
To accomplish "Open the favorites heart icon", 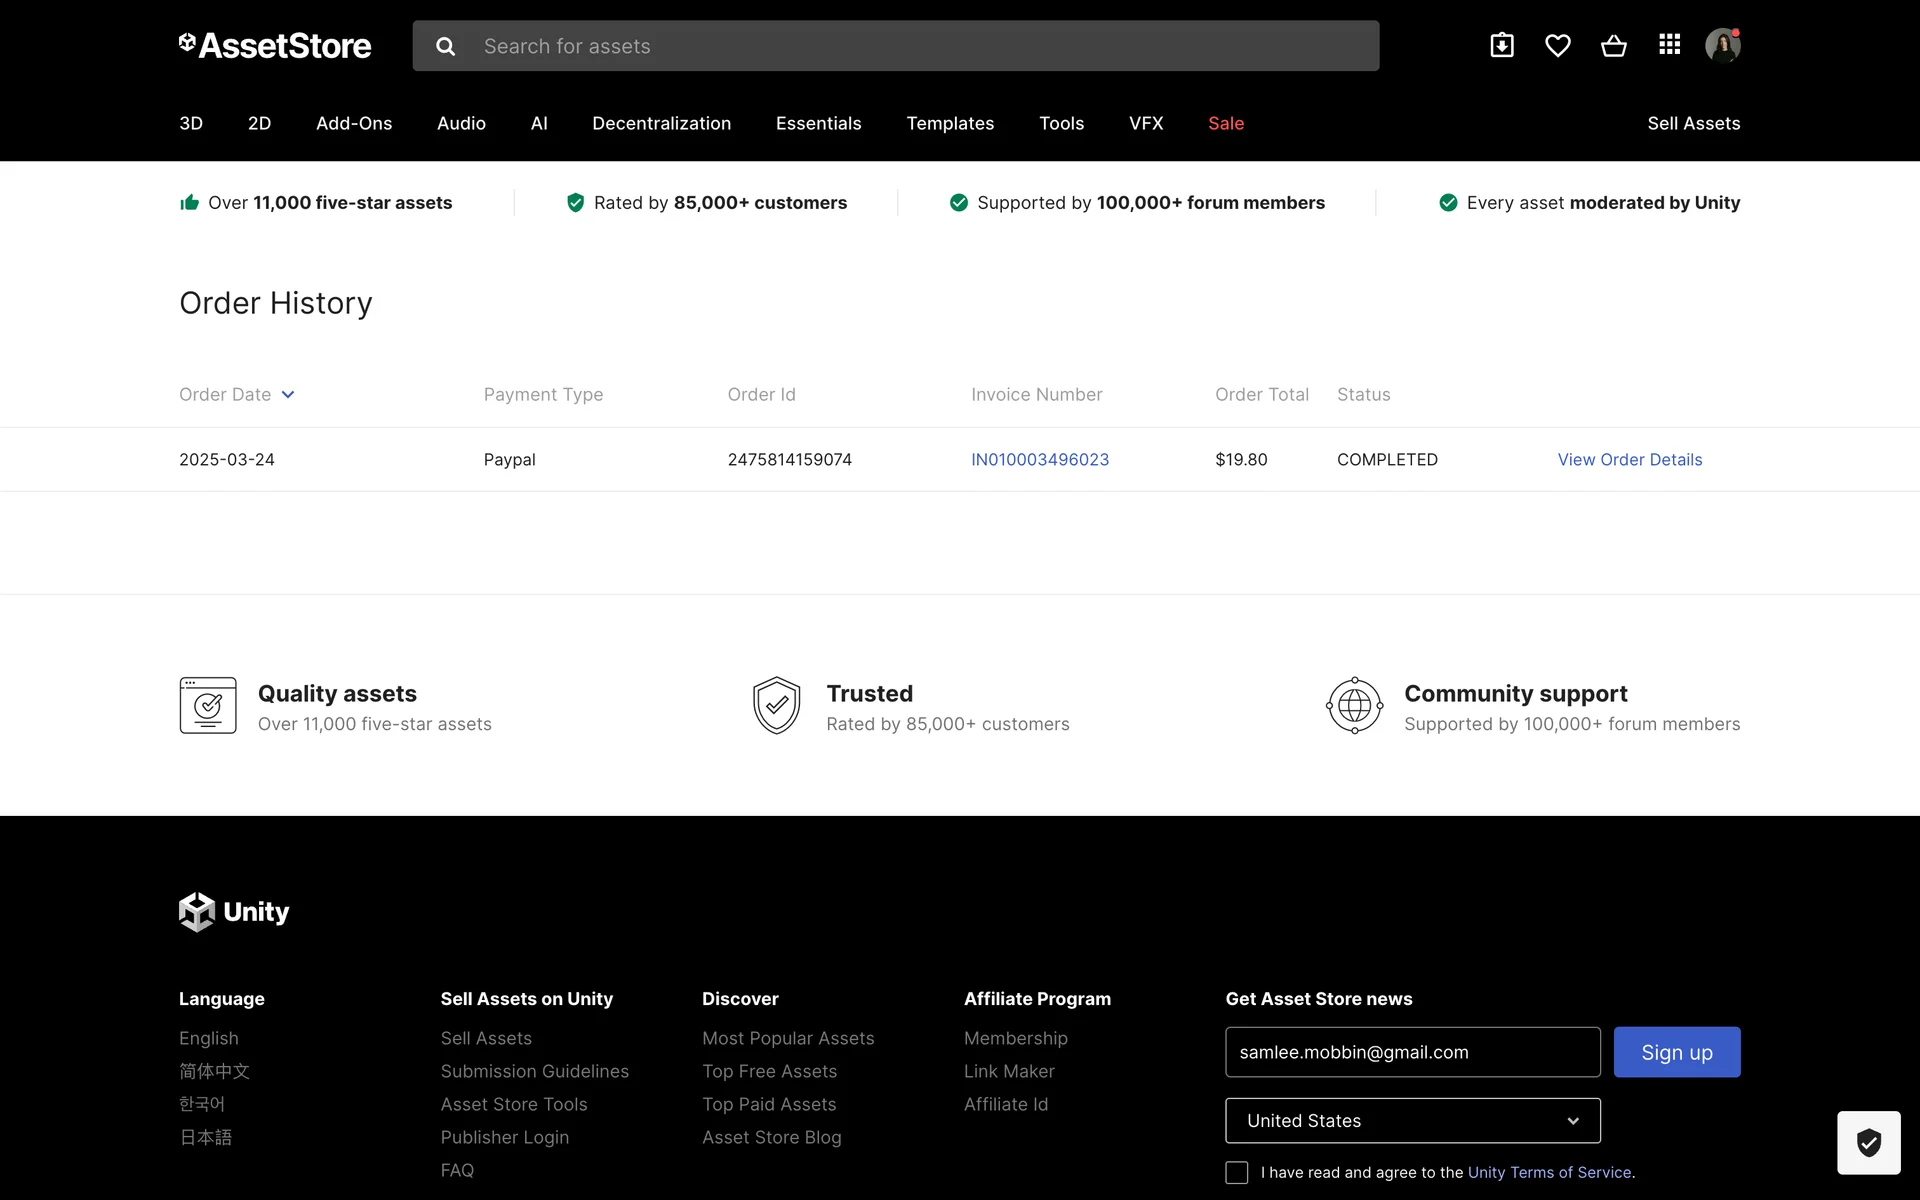I will click(x=1557, y=45).
